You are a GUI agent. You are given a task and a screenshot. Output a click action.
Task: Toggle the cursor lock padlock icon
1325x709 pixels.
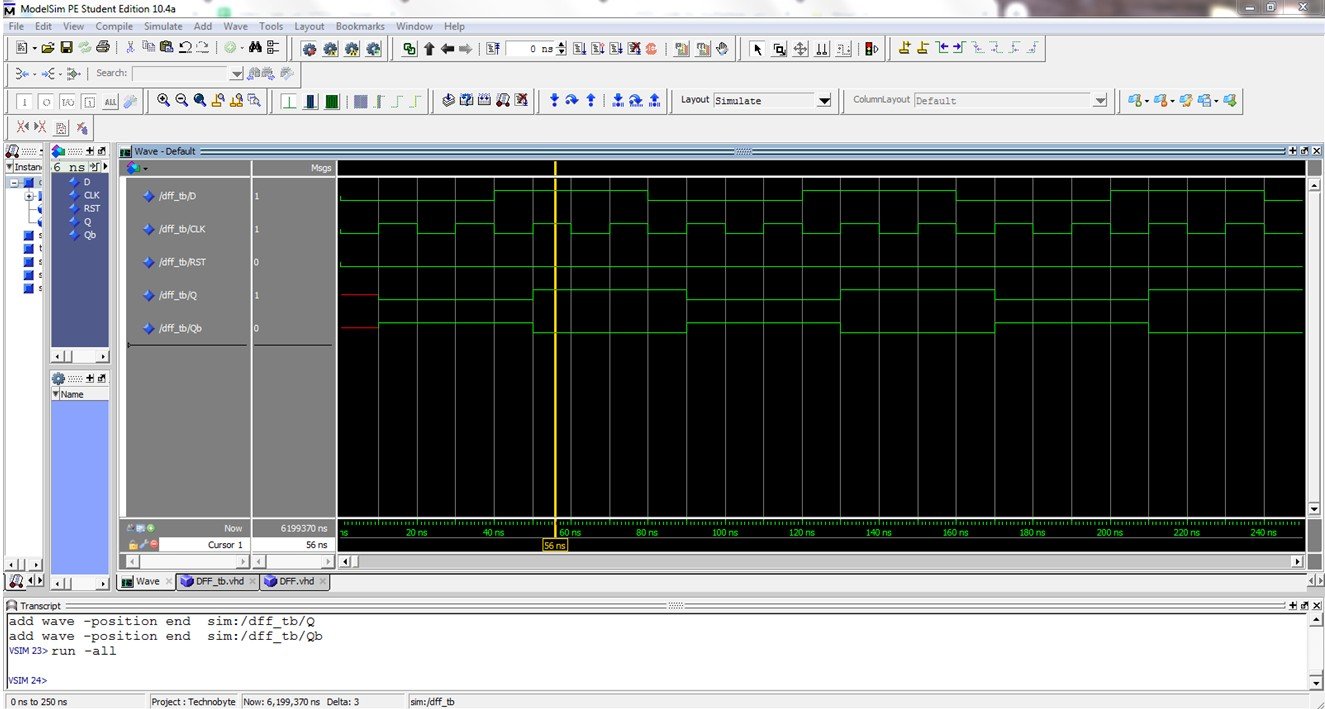pyautogui.click(x=133, y=544)
